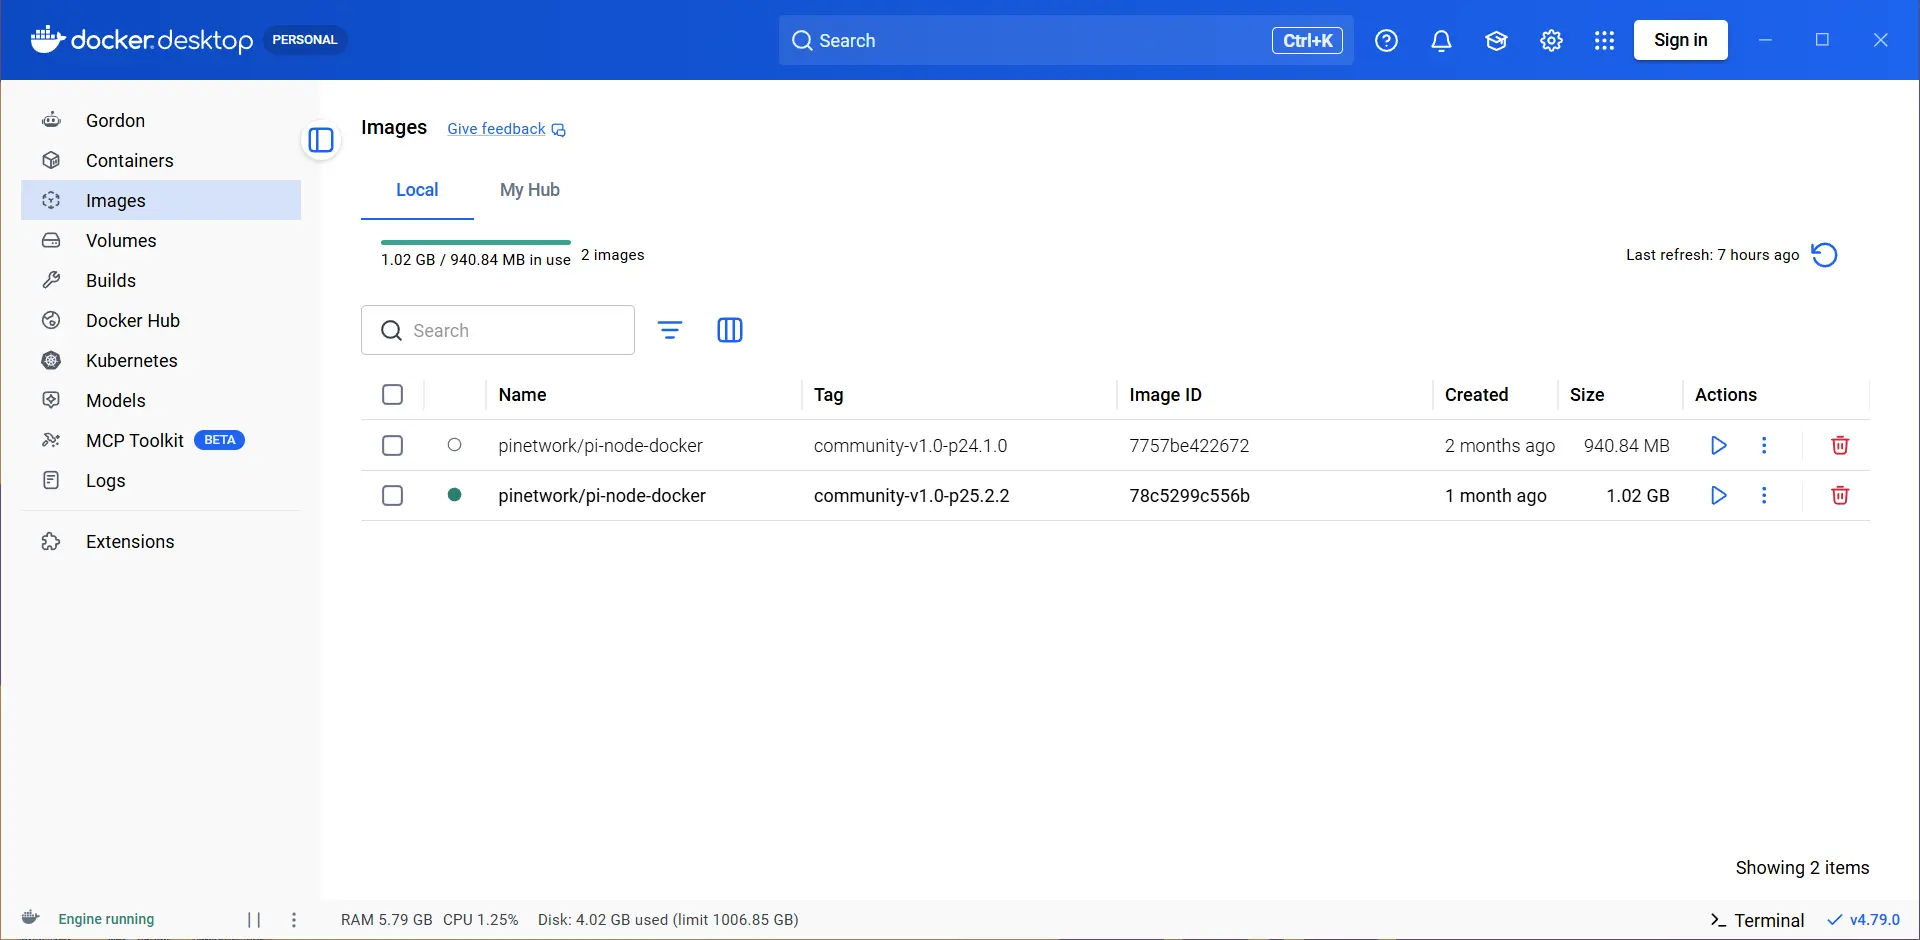Click the 940.84 MB size value
The height and width of the screenshot is (940, 1920).
[1626, 446]
